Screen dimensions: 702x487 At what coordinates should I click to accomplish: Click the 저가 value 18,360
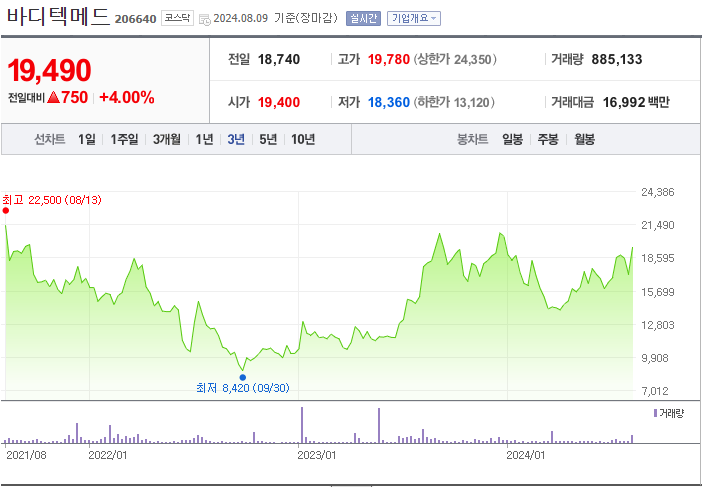pos(389,103)
